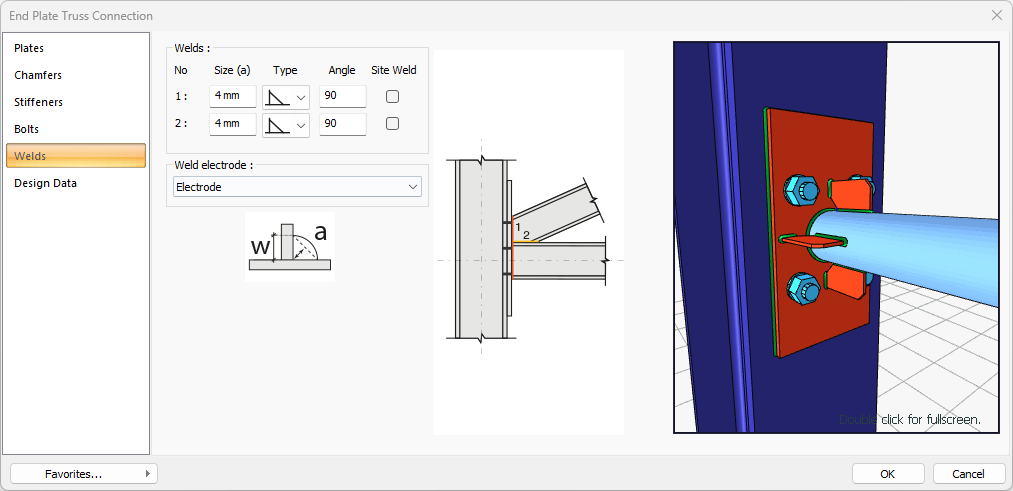Click the 3D connection preview
The width and height of the screenshot is (1013, 491).
(836, 237)
